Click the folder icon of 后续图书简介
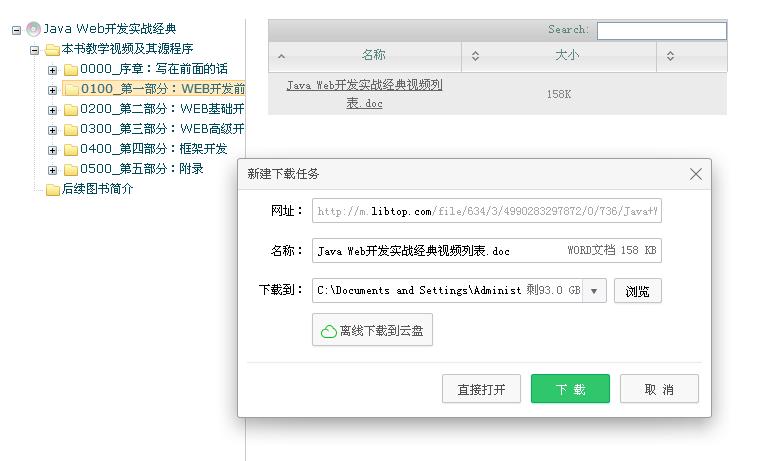The height and width of the screenshot is (461, 761). coord(53,189)
